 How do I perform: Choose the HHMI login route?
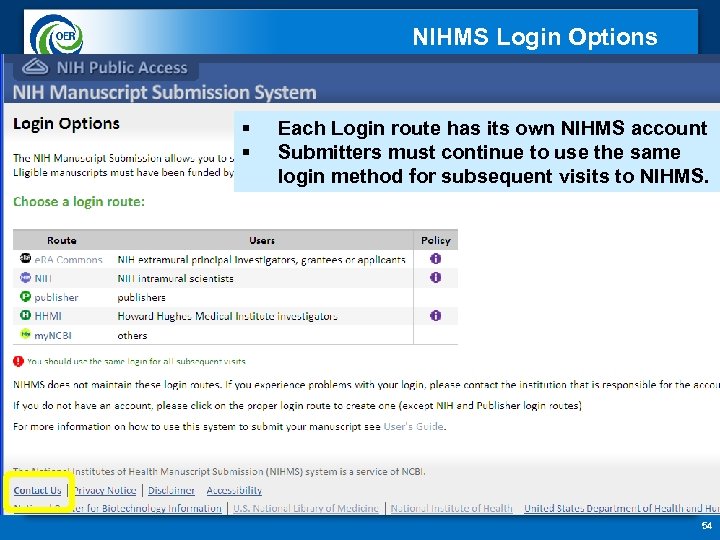(48, 316)
